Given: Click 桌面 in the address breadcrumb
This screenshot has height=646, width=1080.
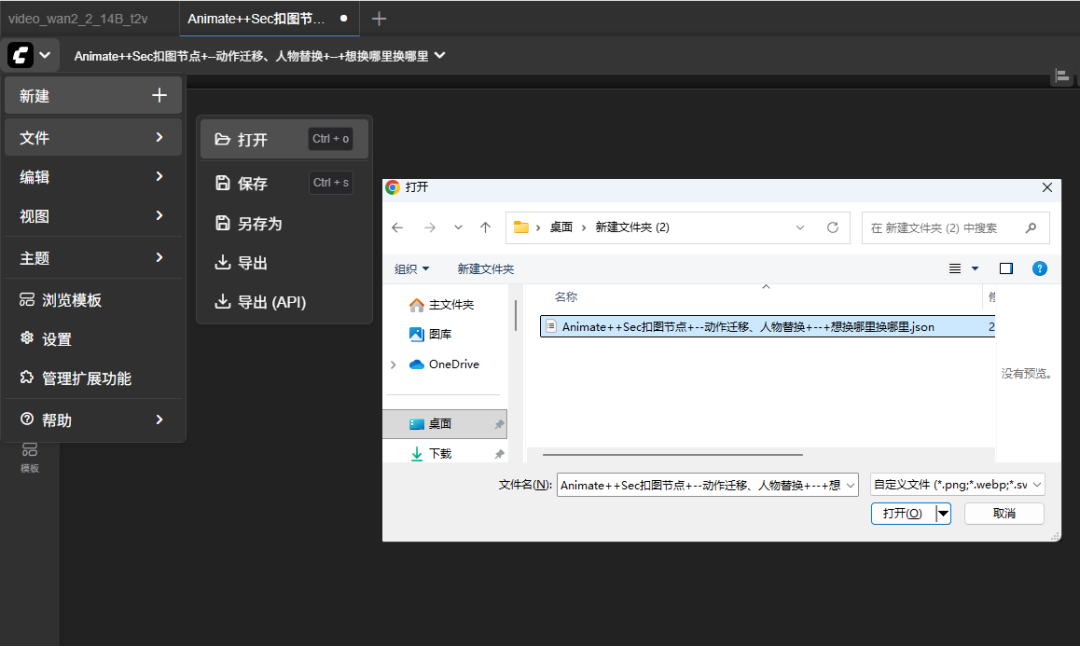Looking at the screenshot, I should pyautogui.click(x=561, y=227).
